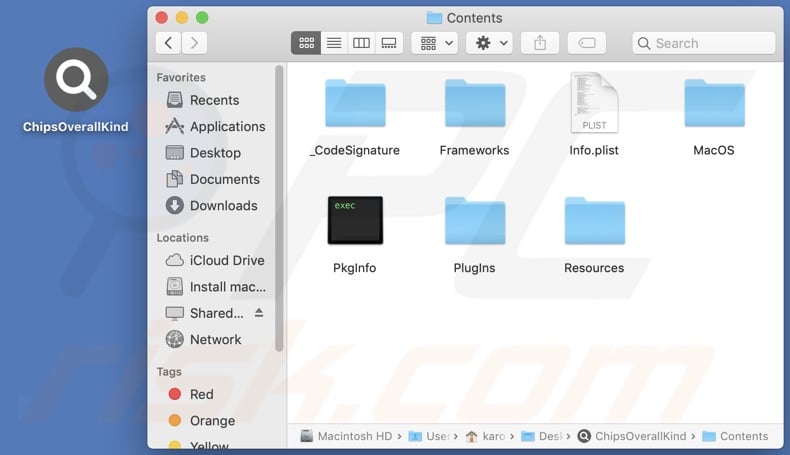Screen dimensions: 790x455
Task: Select the Shared... location
Action: [x=205, y=313]
